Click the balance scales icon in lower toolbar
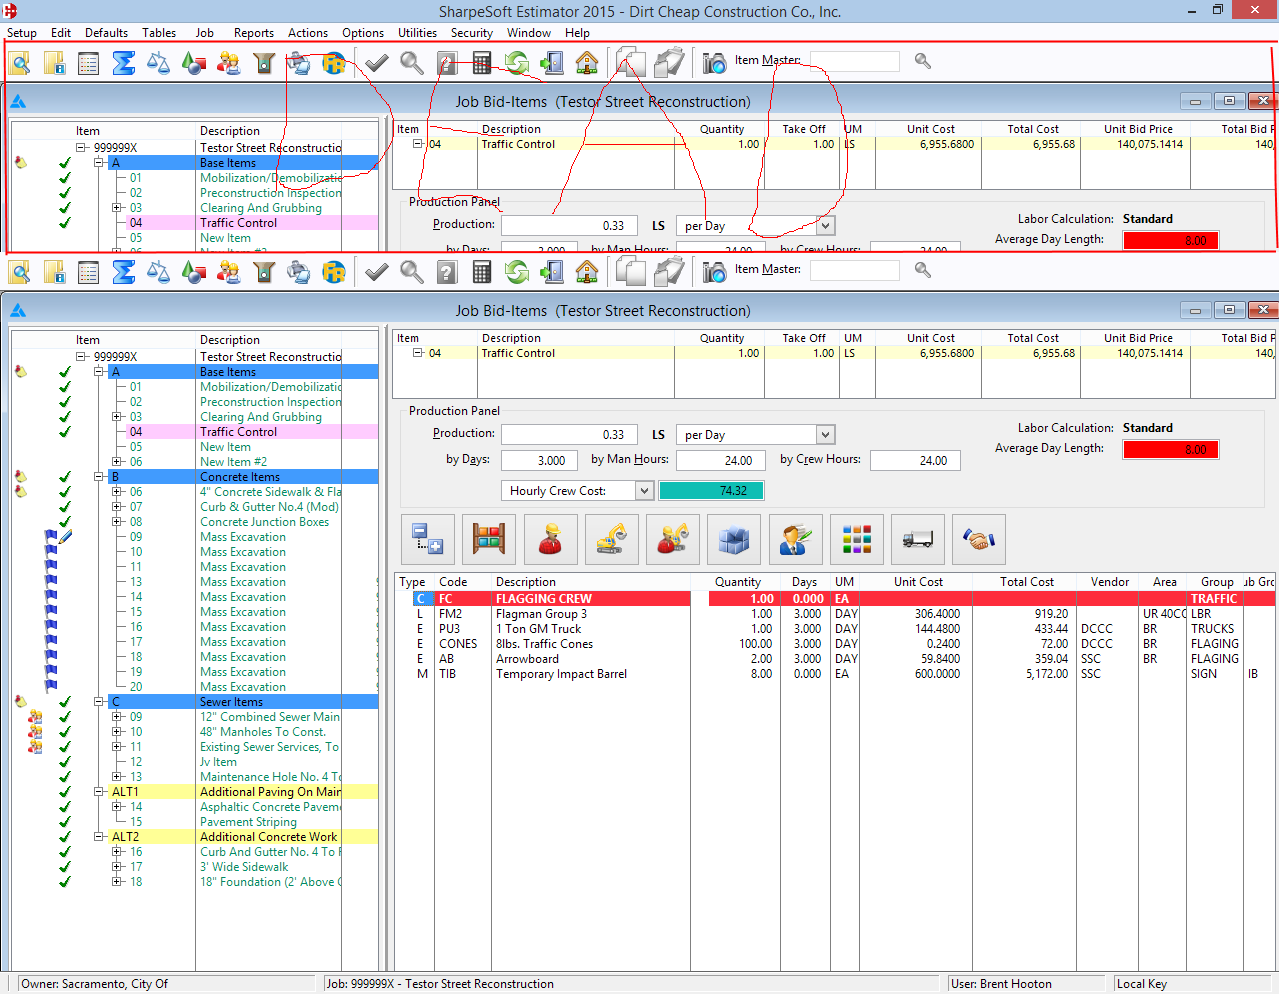This screenshot has height=994, width=1279. pos(159,272)
